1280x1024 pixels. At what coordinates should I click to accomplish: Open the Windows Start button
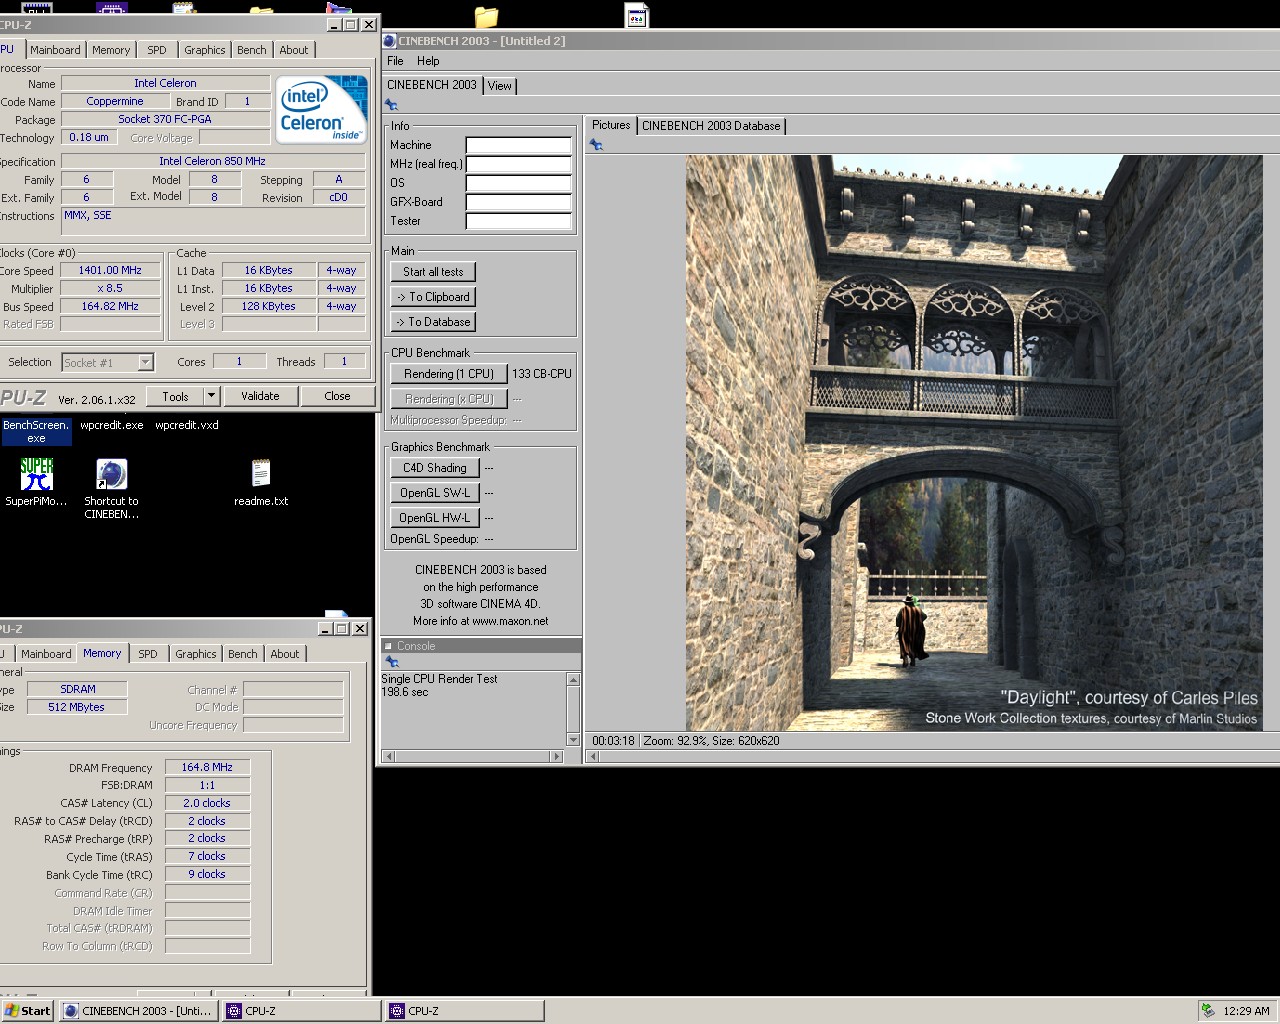(28, 1010)
